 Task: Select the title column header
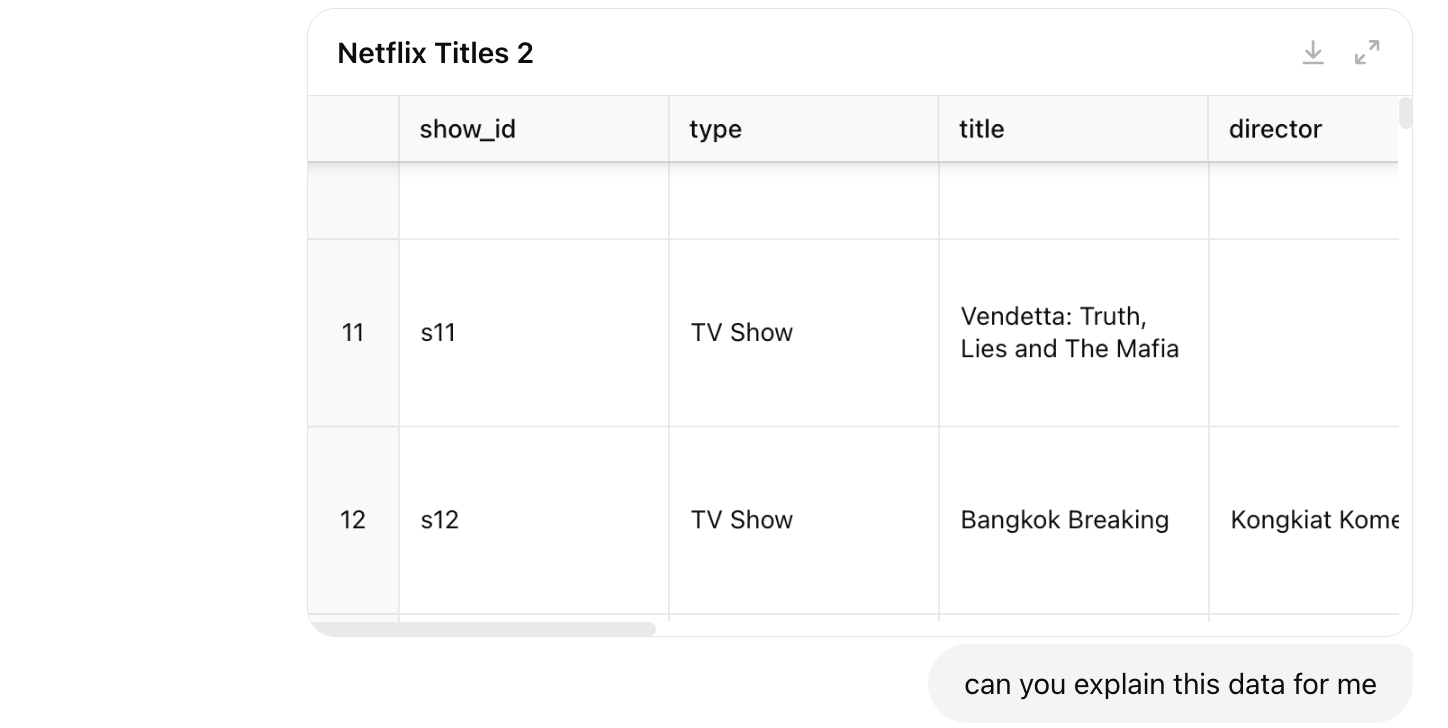coord(981,129)
